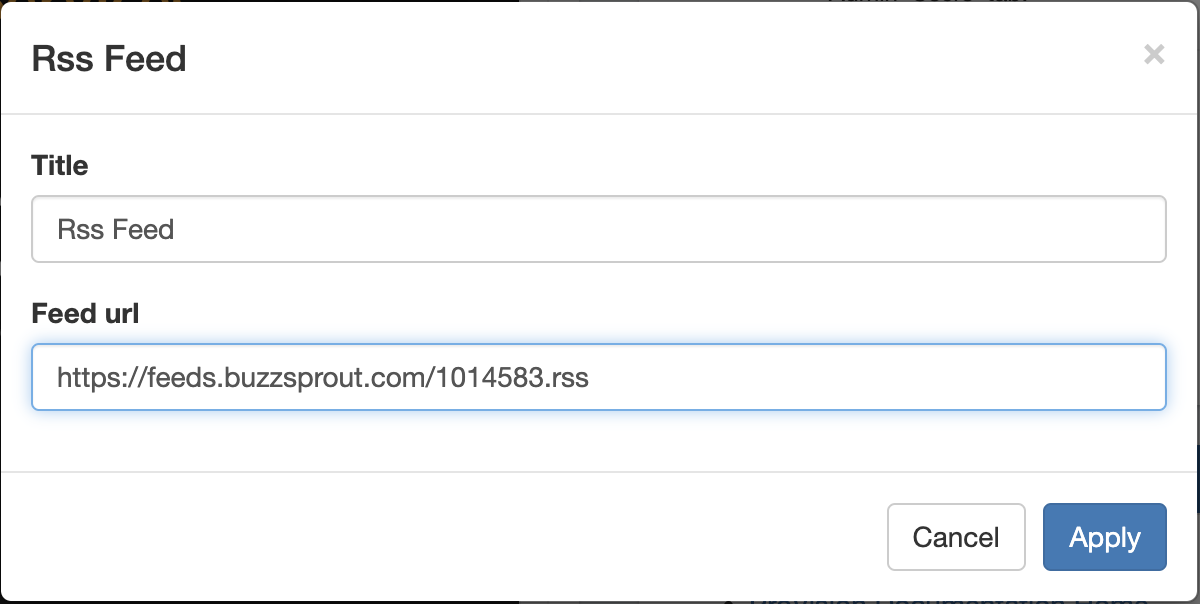Select the Title text box
Image resolution: width=1200 pixels, height=604 pixels.
(x=598, y=229)
